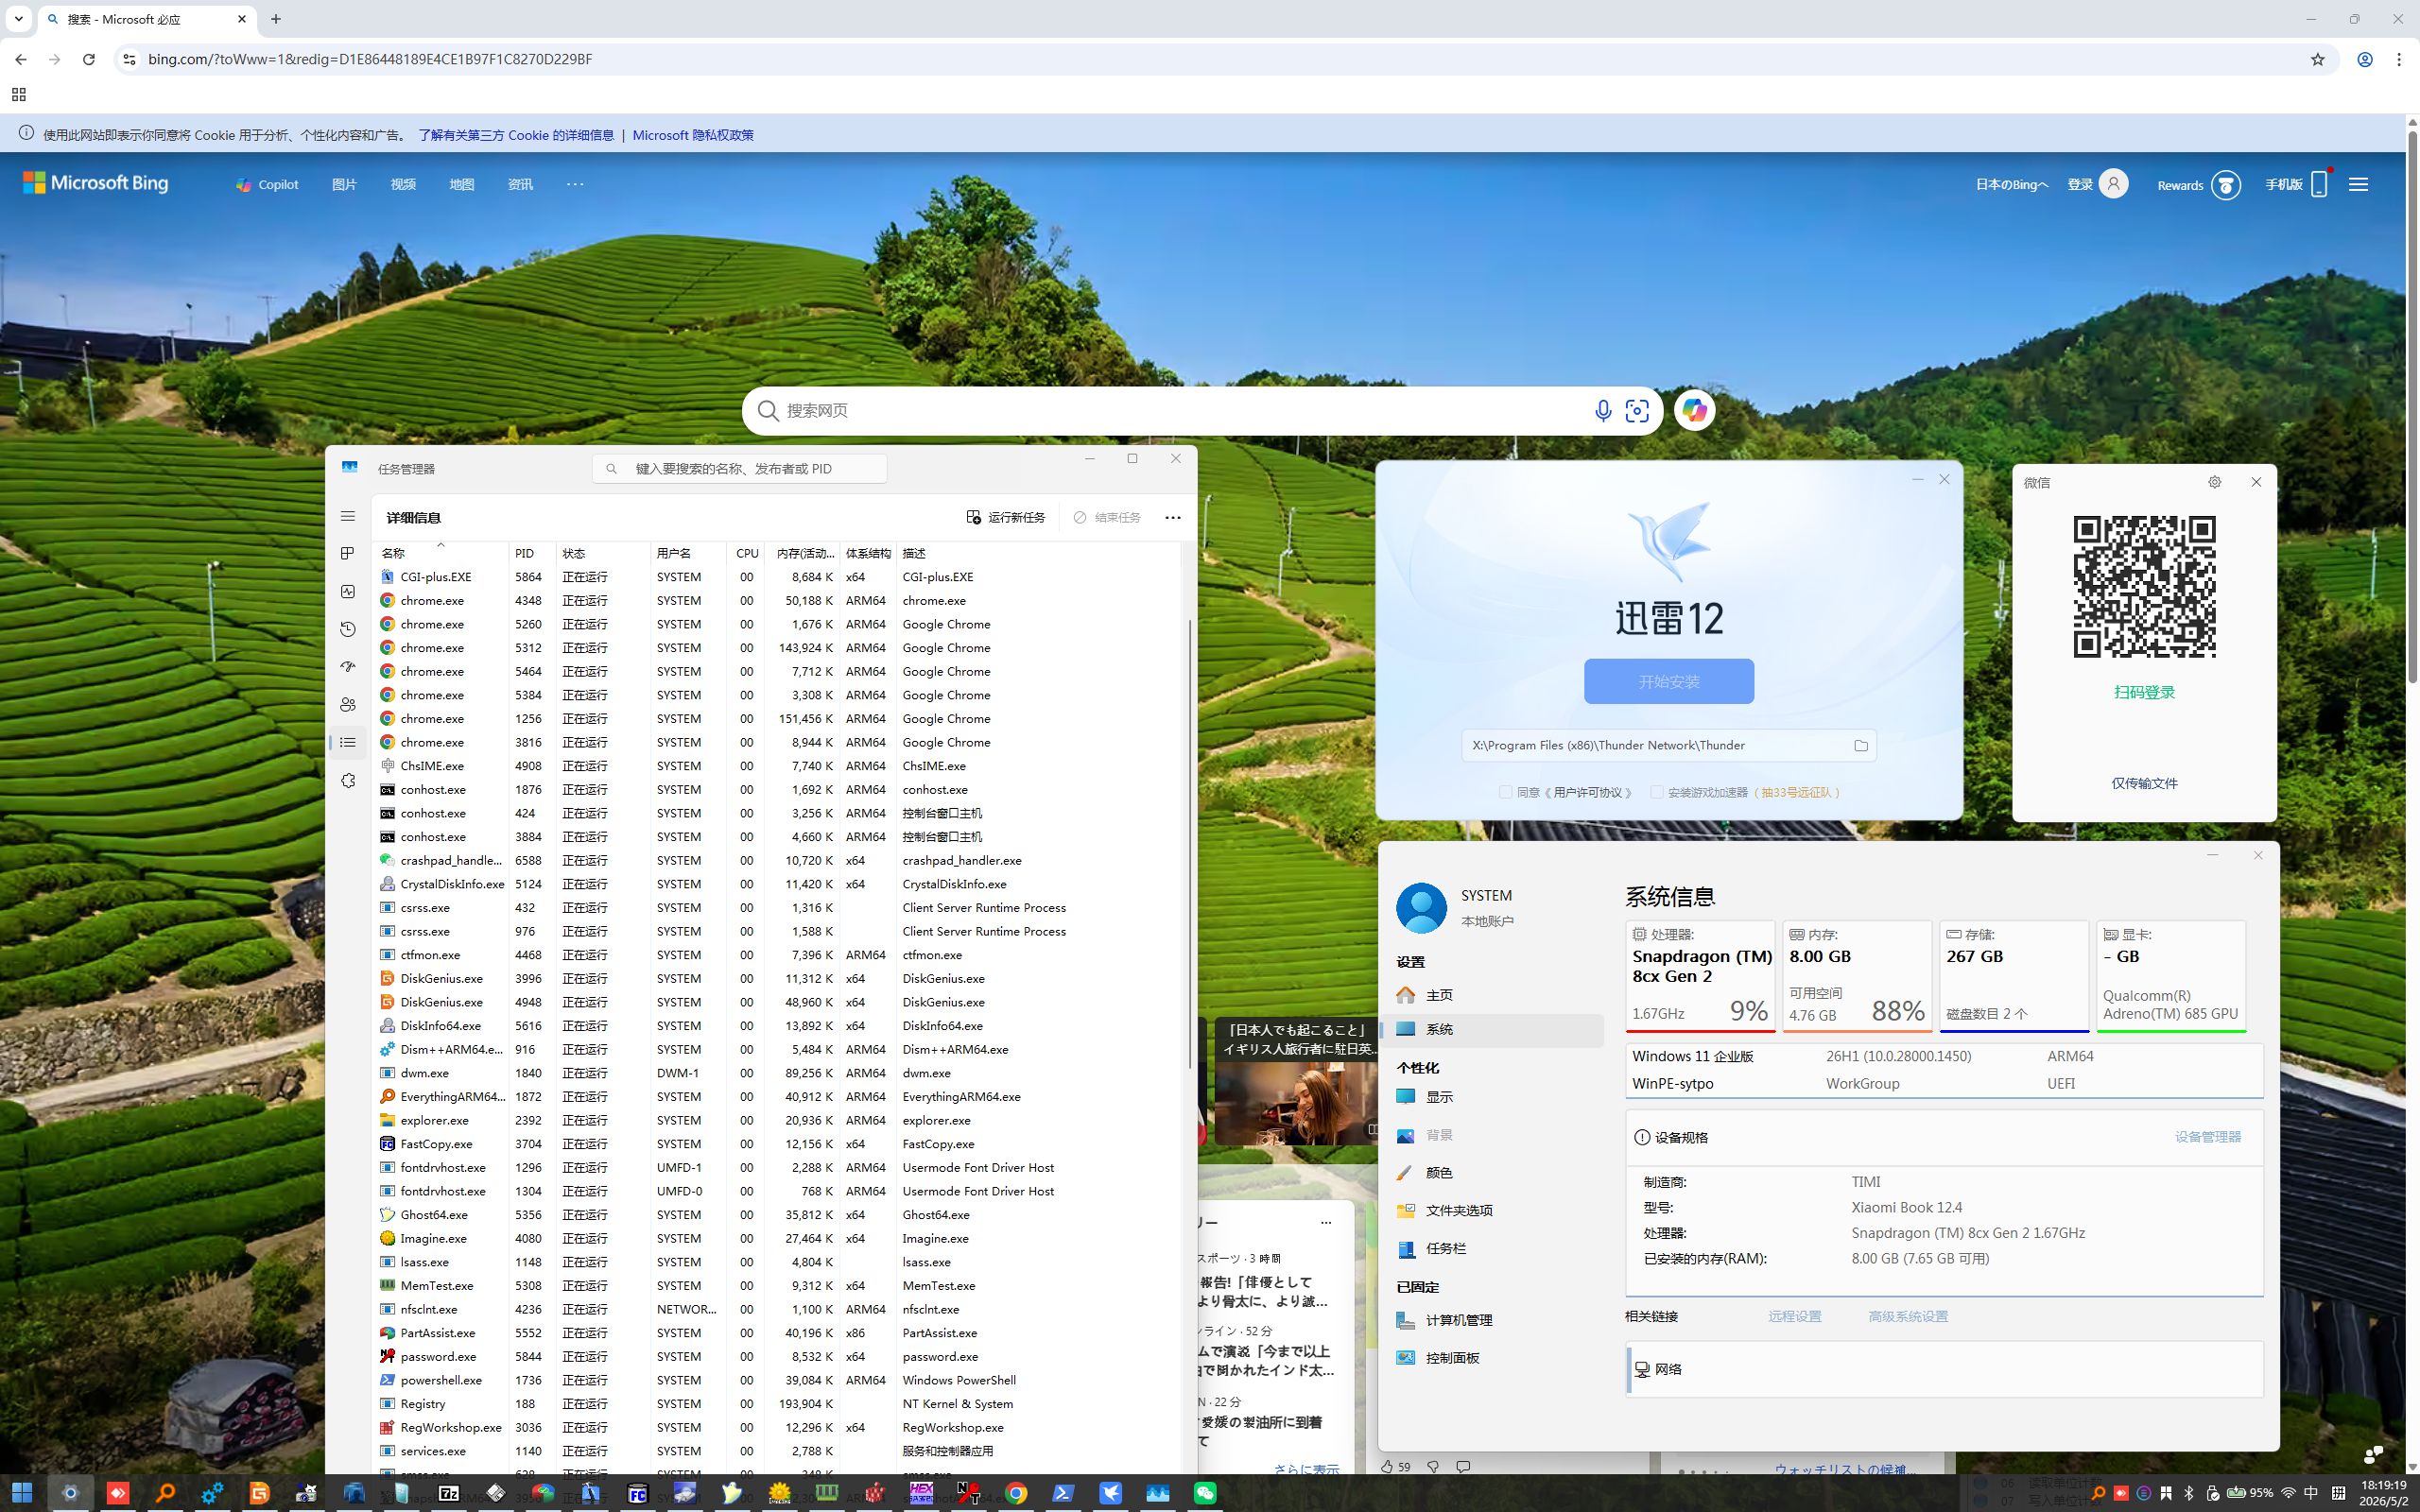Viewport: 2420px width, 1512px height.
Task: Browse for install folder in Thunder installer
Action: point(1861,746)
